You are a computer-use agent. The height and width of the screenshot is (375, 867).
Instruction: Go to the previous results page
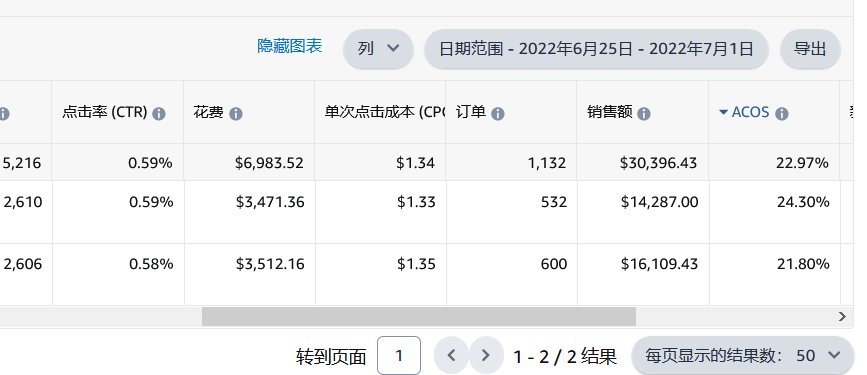pos(451,355)
